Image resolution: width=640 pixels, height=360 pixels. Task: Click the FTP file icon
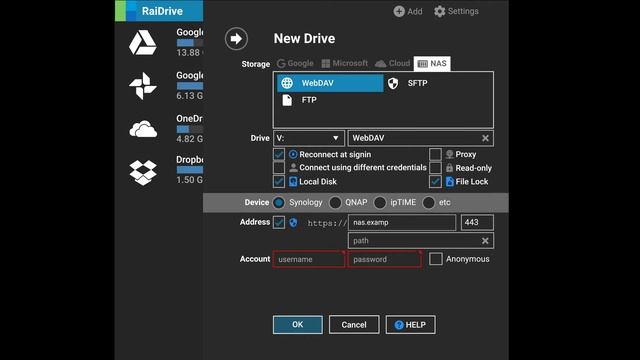tap(287, 100)
